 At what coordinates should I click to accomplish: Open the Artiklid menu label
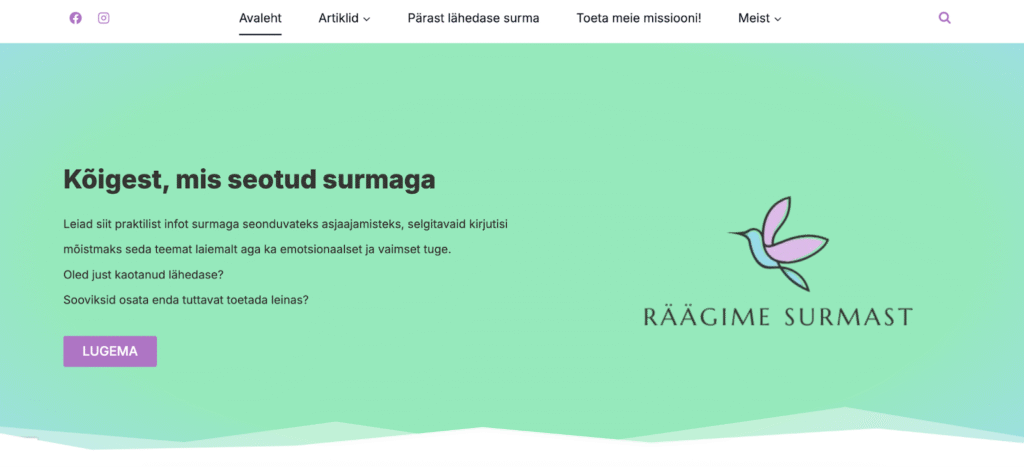(338, 18)
